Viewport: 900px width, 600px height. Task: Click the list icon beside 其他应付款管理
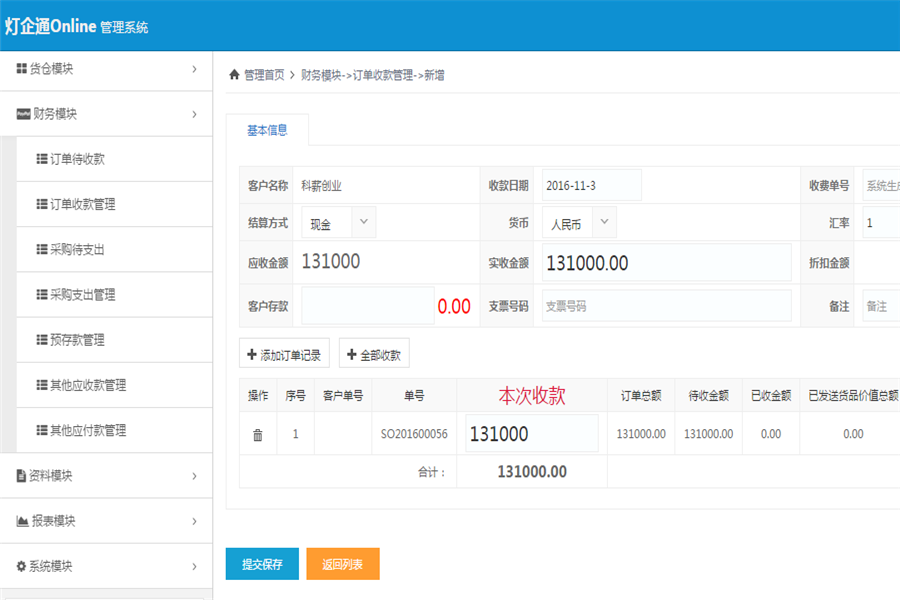(42, 430)
